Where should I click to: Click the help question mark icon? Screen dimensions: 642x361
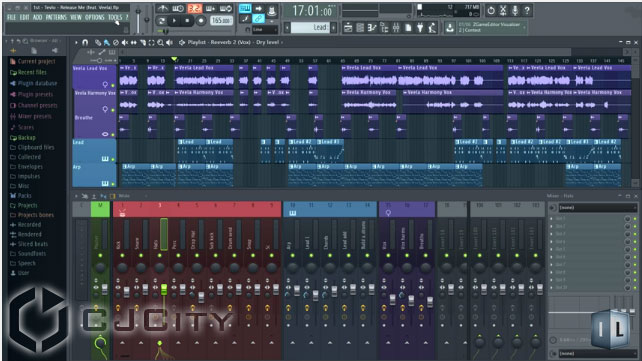(527, 11)
